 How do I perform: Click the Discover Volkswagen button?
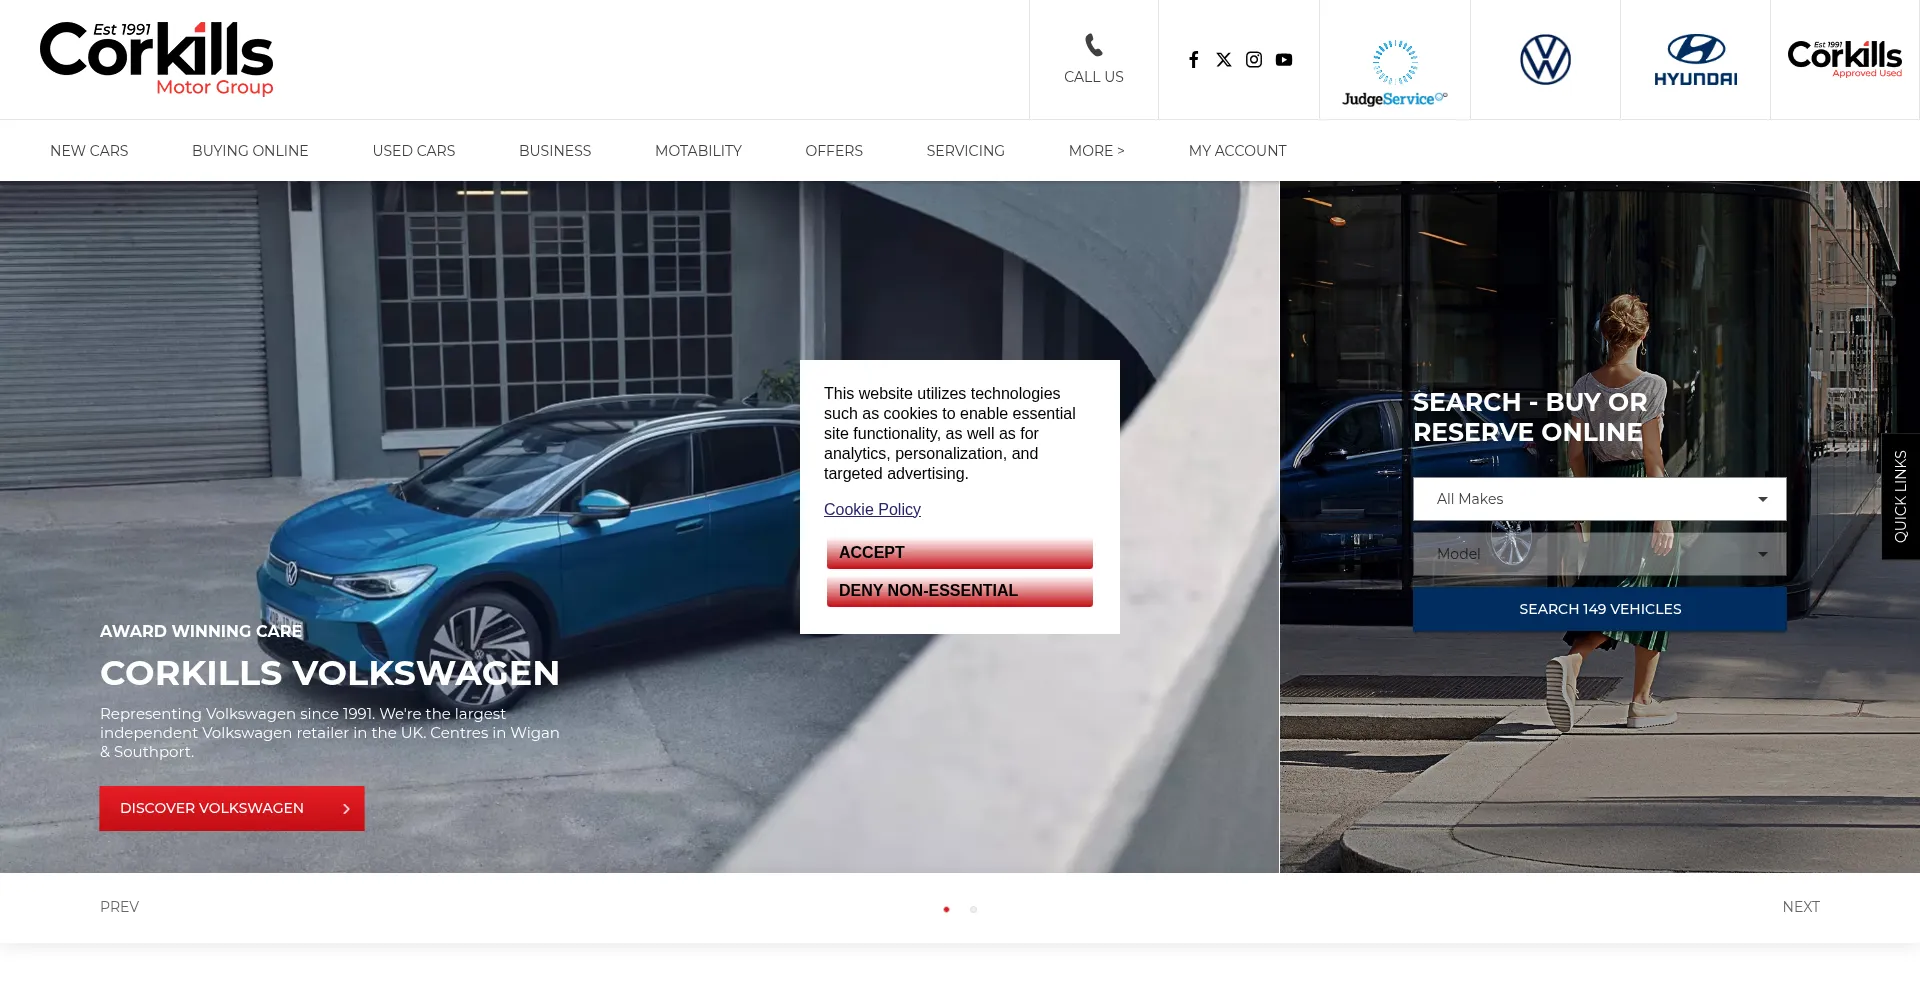(232, 808)
